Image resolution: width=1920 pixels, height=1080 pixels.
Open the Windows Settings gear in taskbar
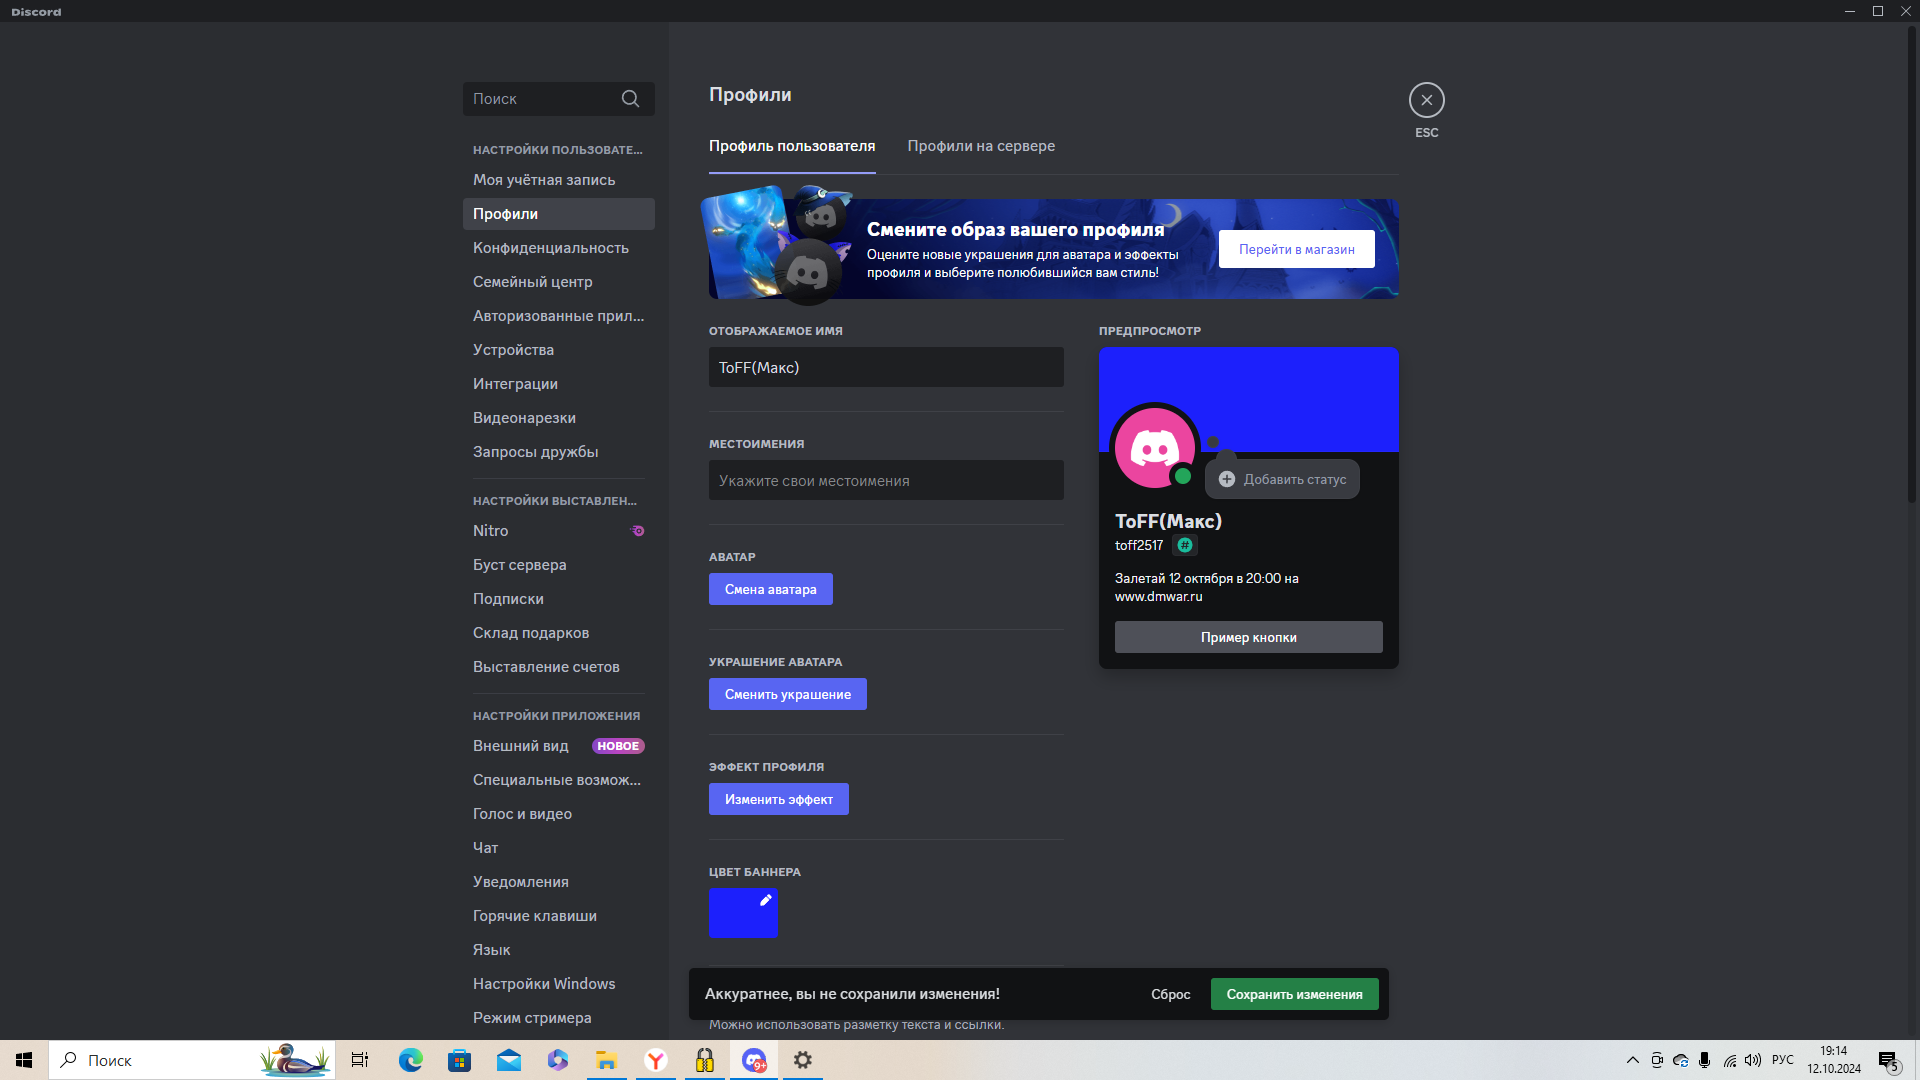803,1060
